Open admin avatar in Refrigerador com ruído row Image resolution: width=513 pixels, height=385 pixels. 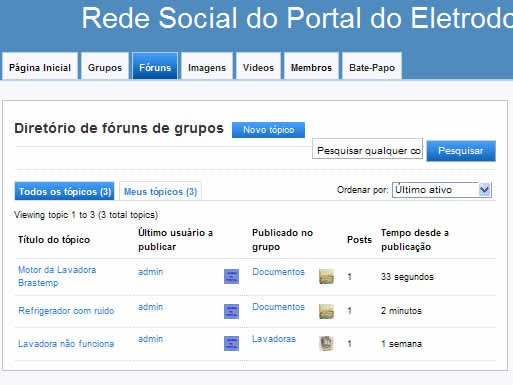click(231, 311)
